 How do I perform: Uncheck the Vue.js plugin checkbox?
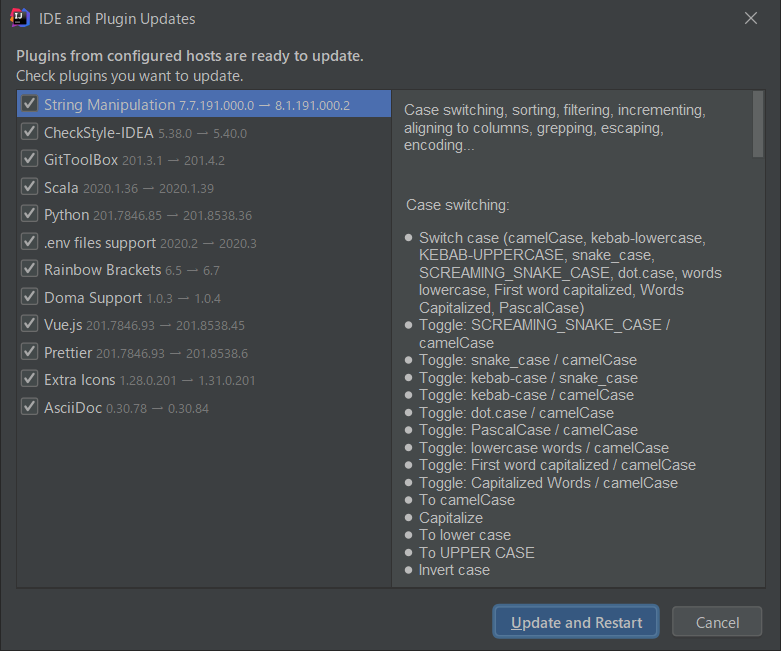(x=29, y=324)
